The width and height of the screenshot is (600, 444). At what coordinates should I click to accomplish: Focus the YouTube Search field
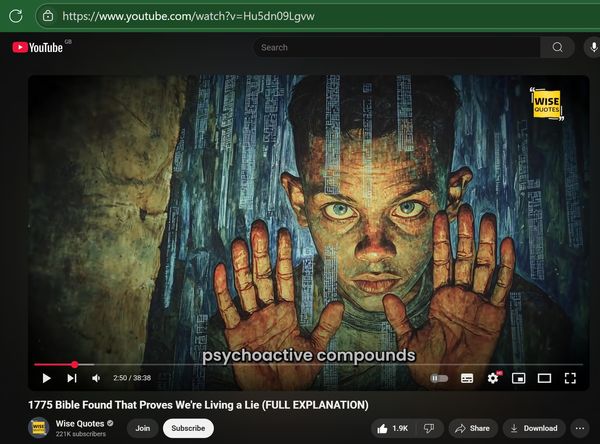[x=397, y=47]
